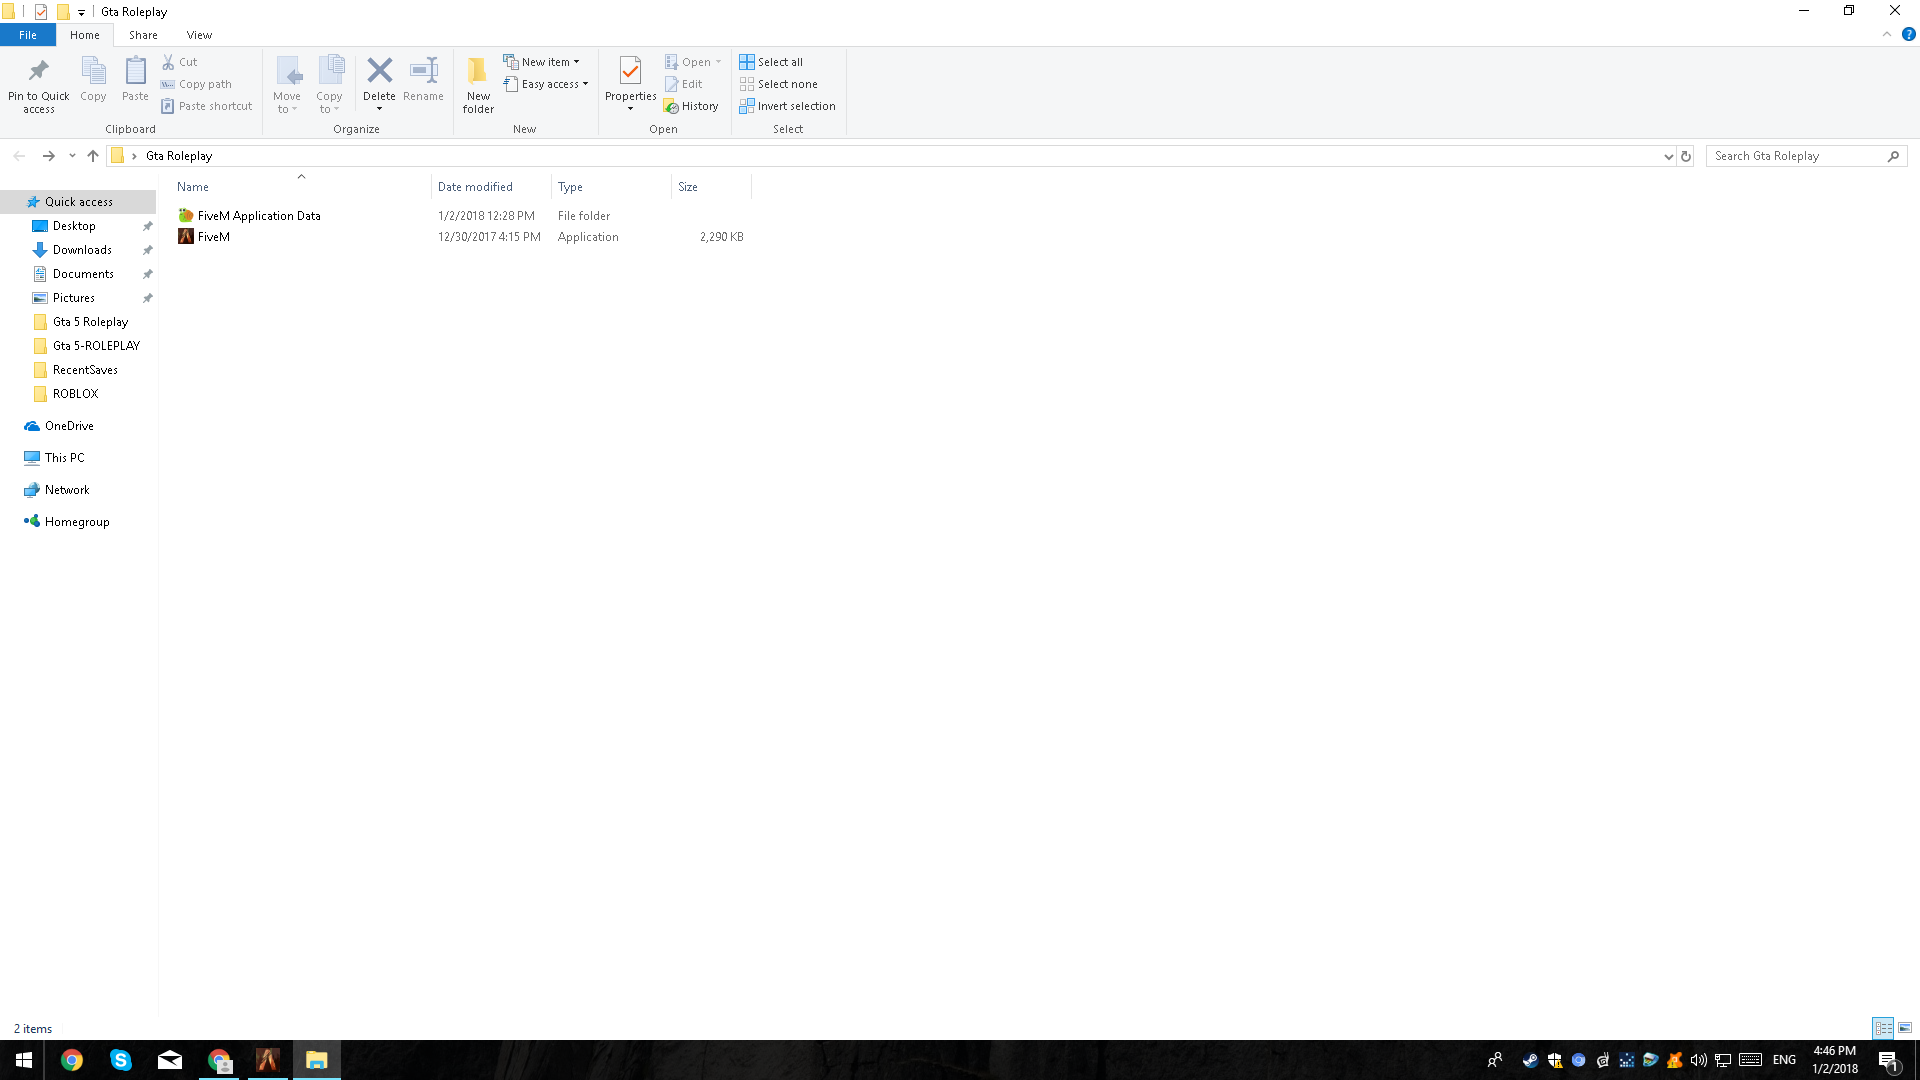Open the New item dropdown
1920x1080 pixels.
[x=541, y=62]
